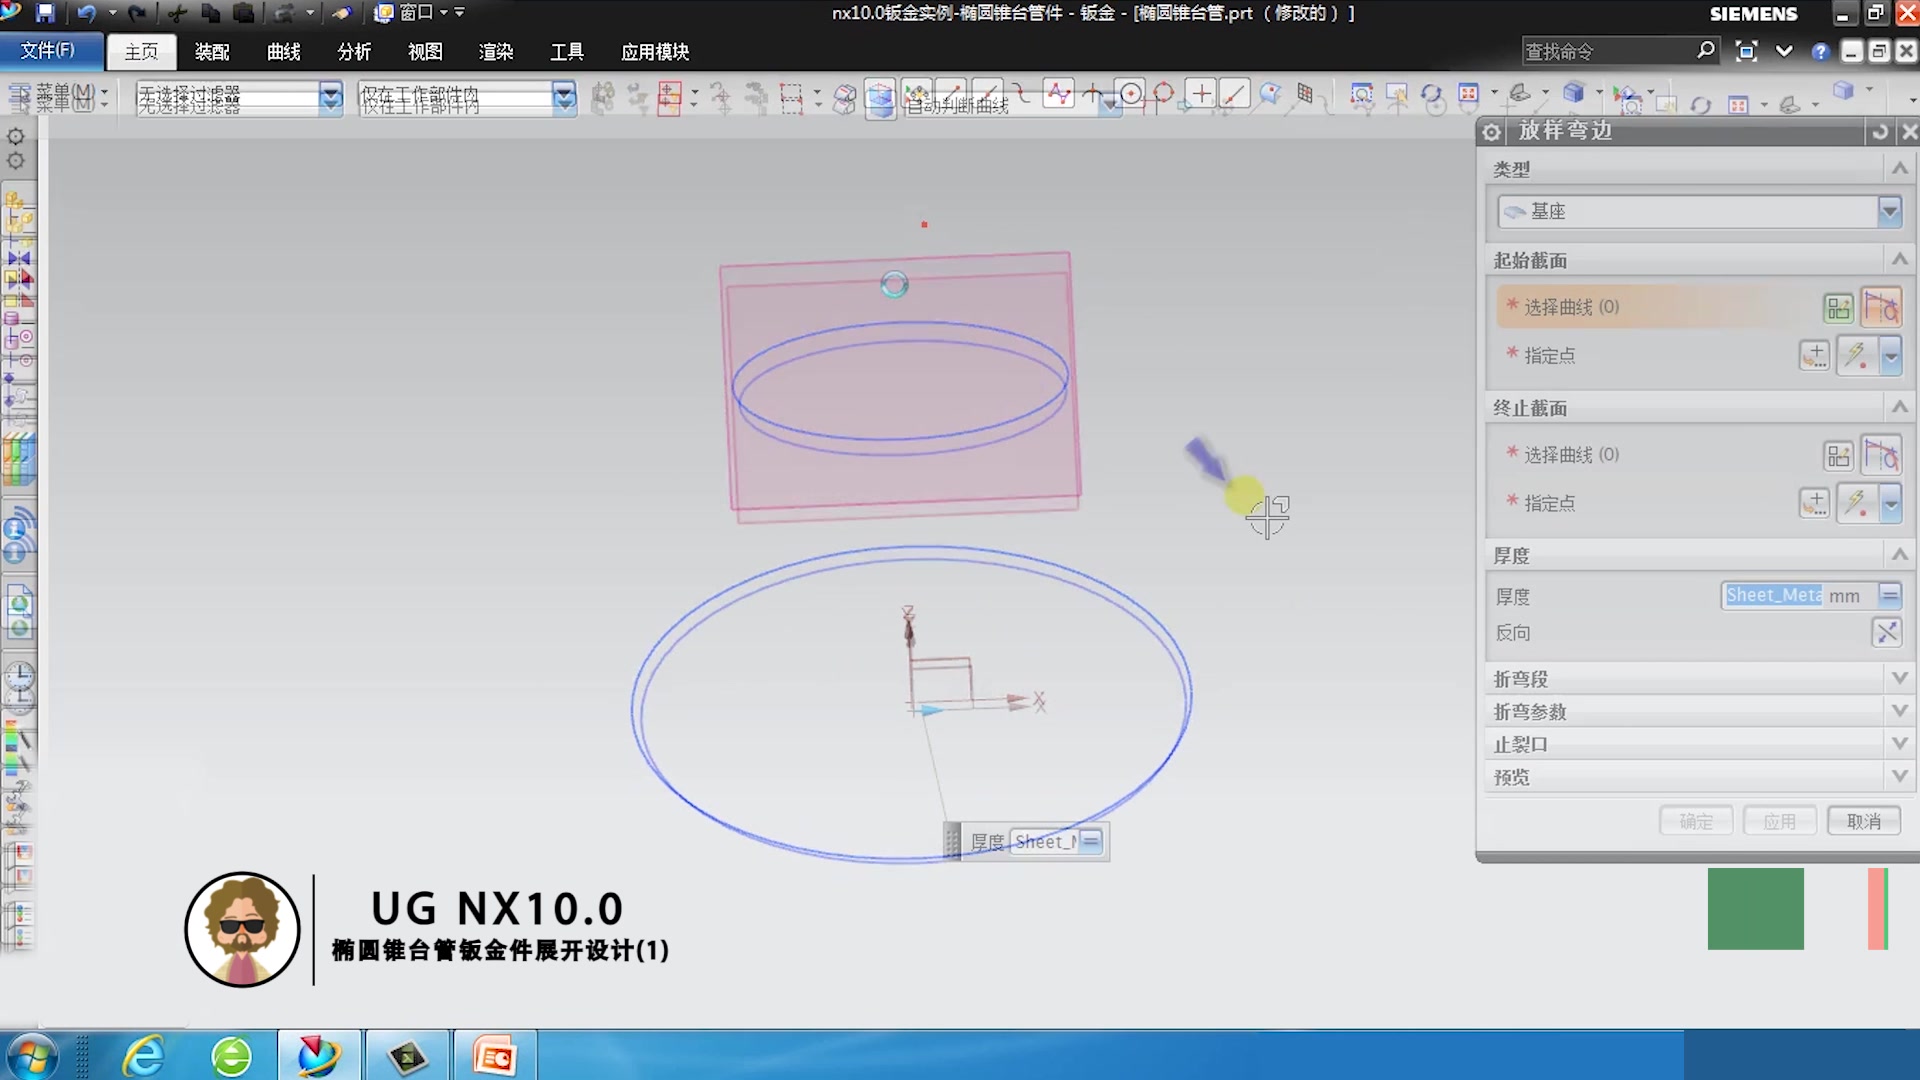
Task: Switch to the 应用模块 ribbon tab
Action: pyautogui.click(x=655, y=51)
